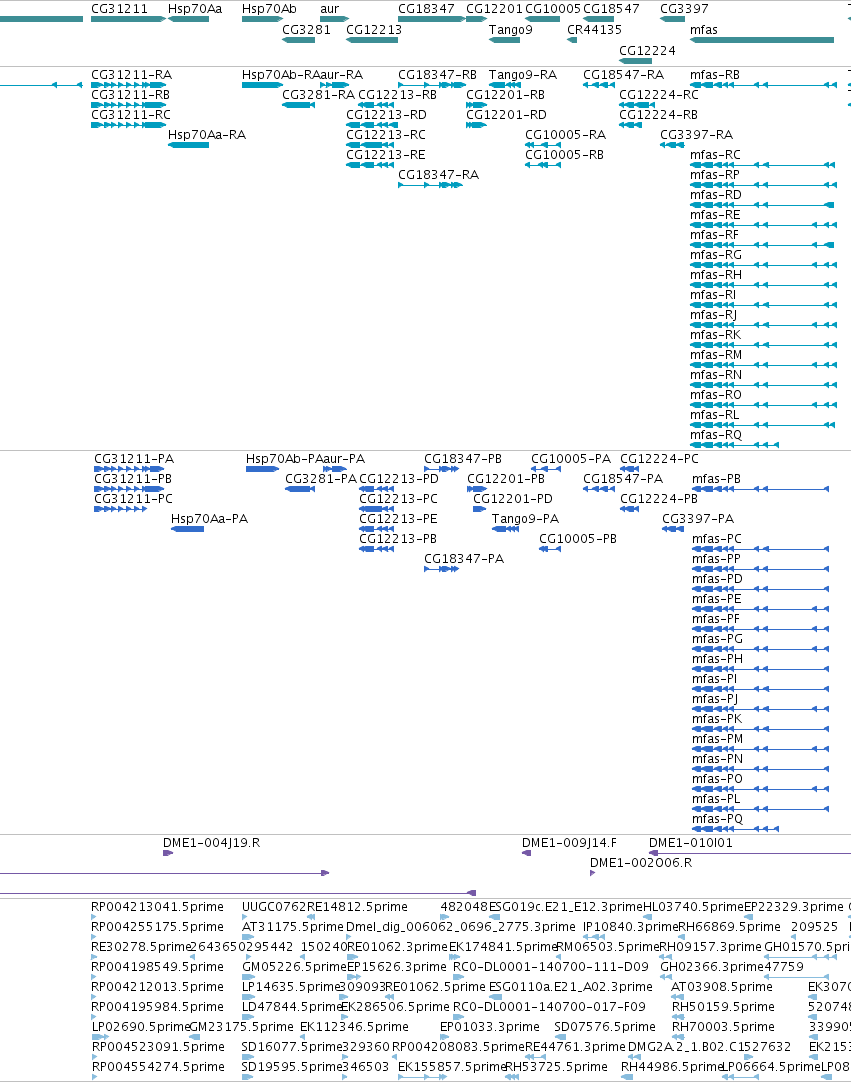Select protein CG31211-PA
Image resolution: width=851 pixels, height=1082 pixels.
click(134, 459)
